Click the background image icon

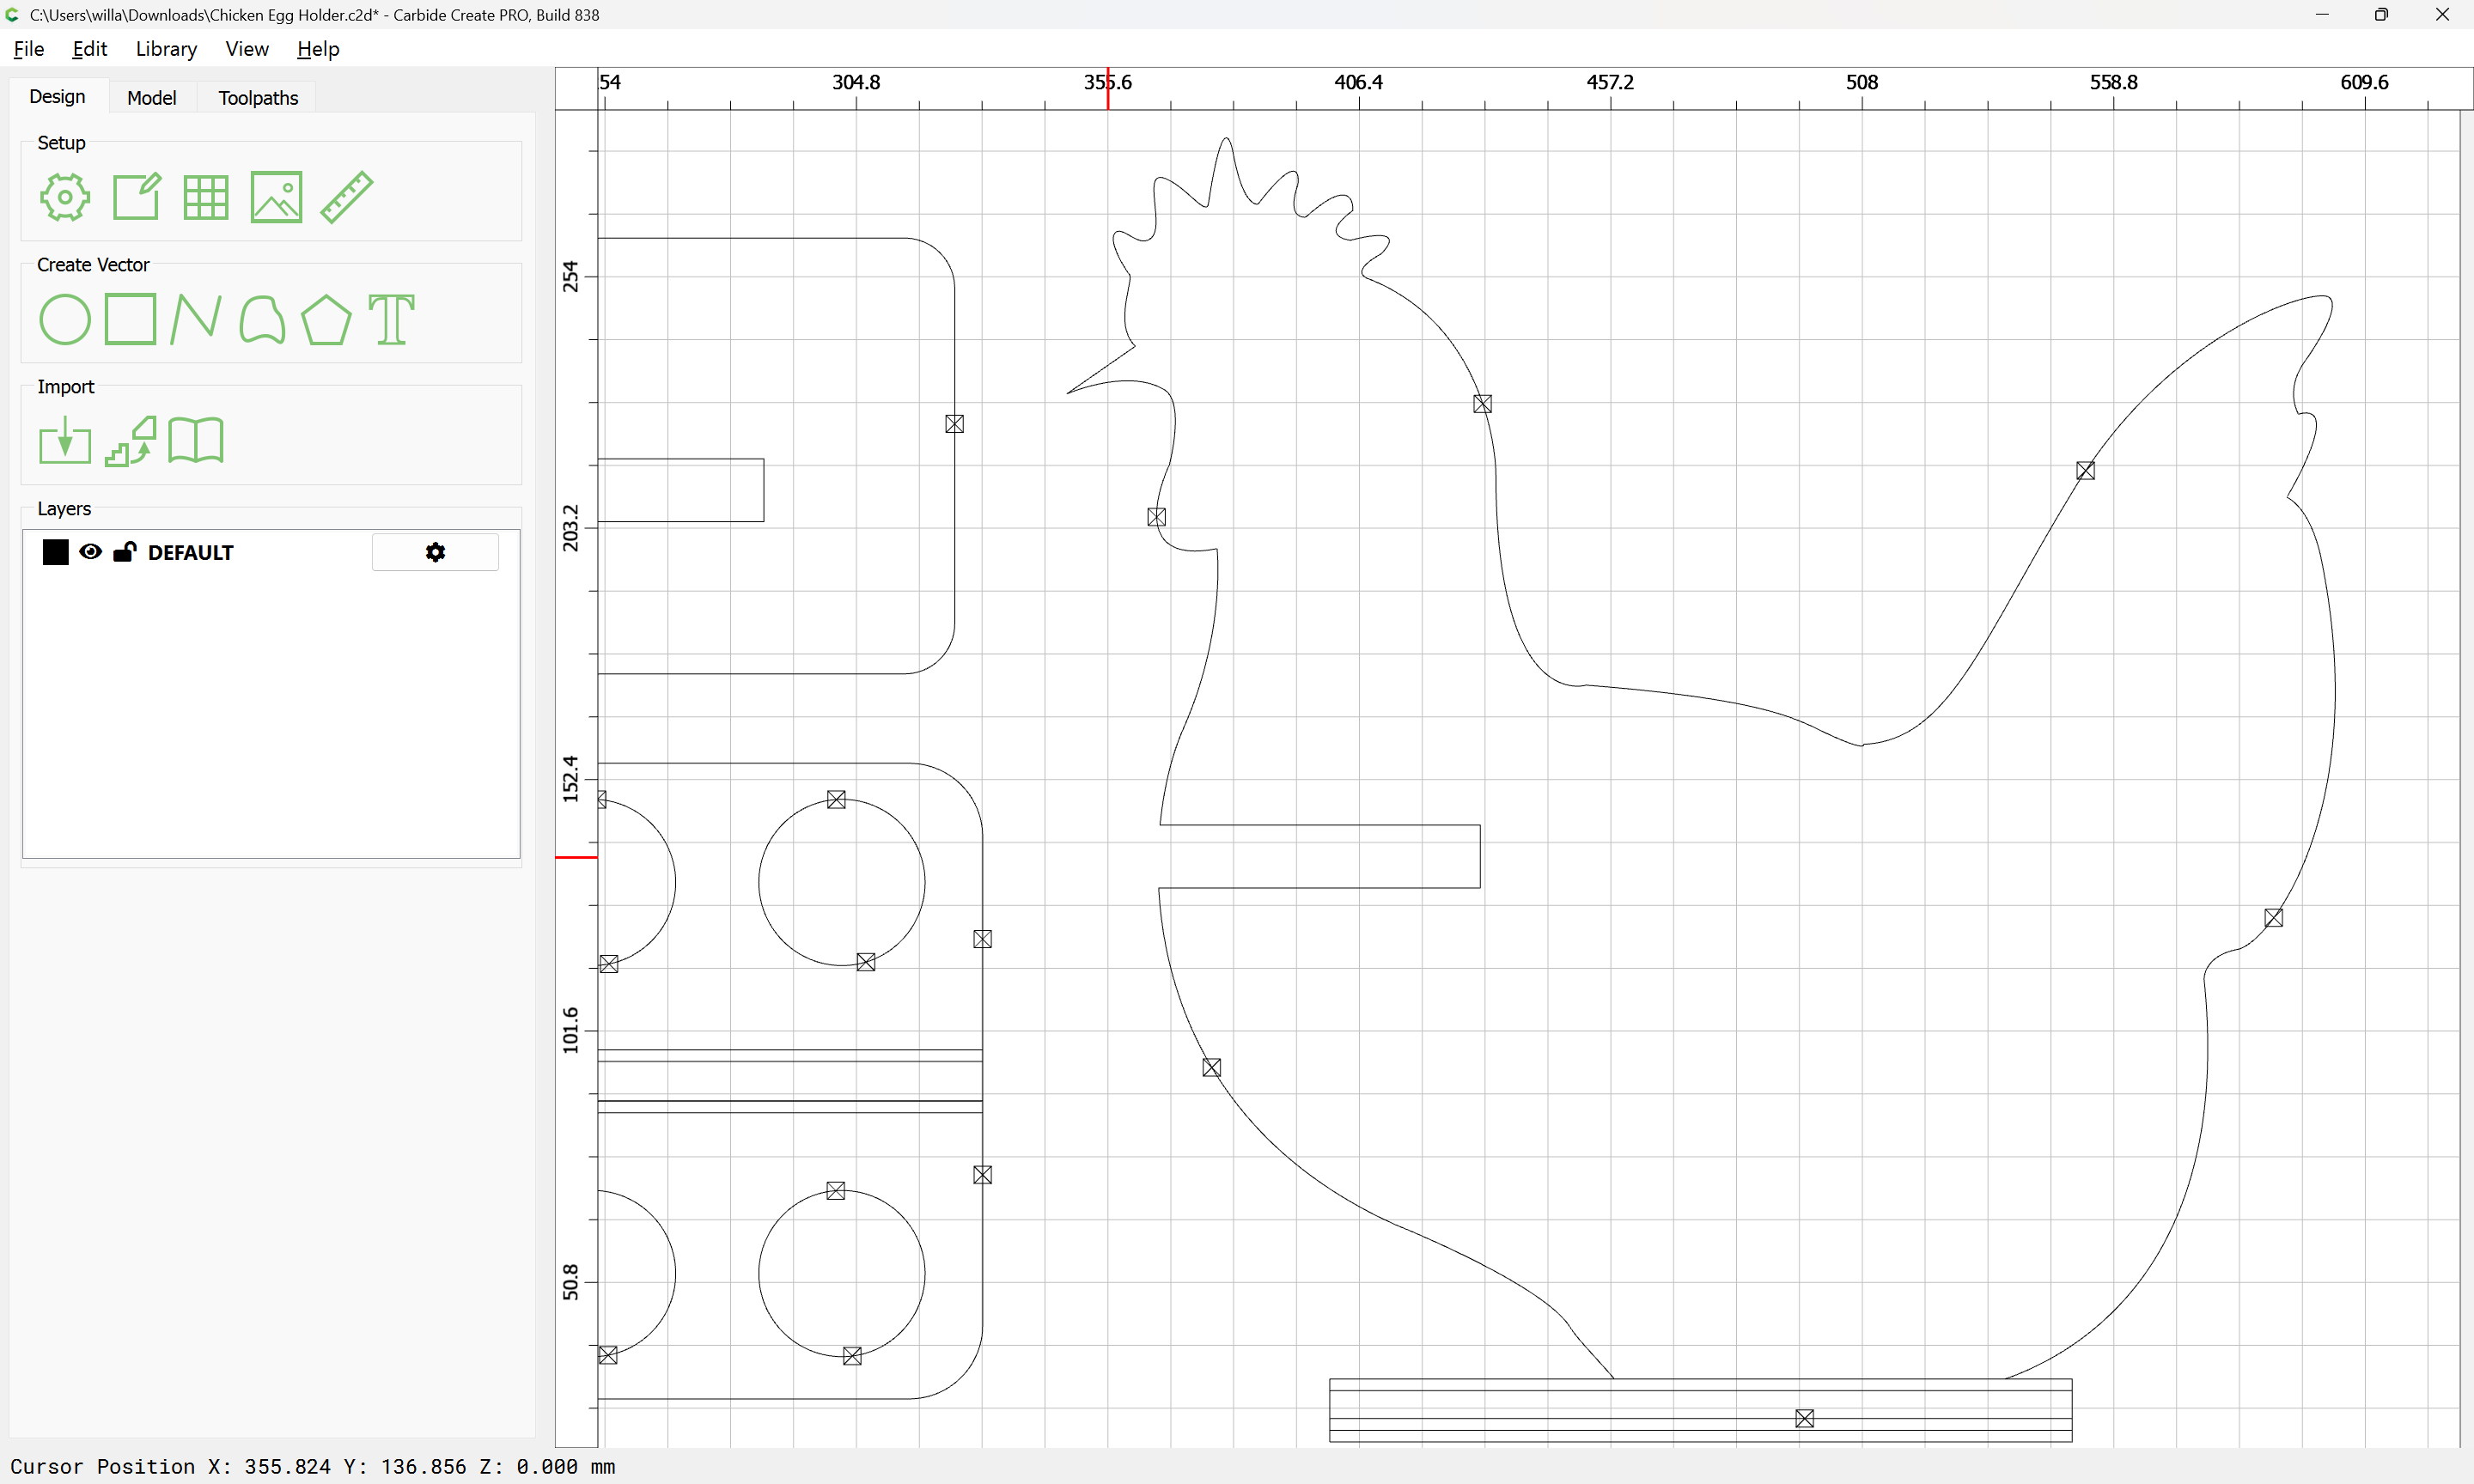[x=276, y=197]
